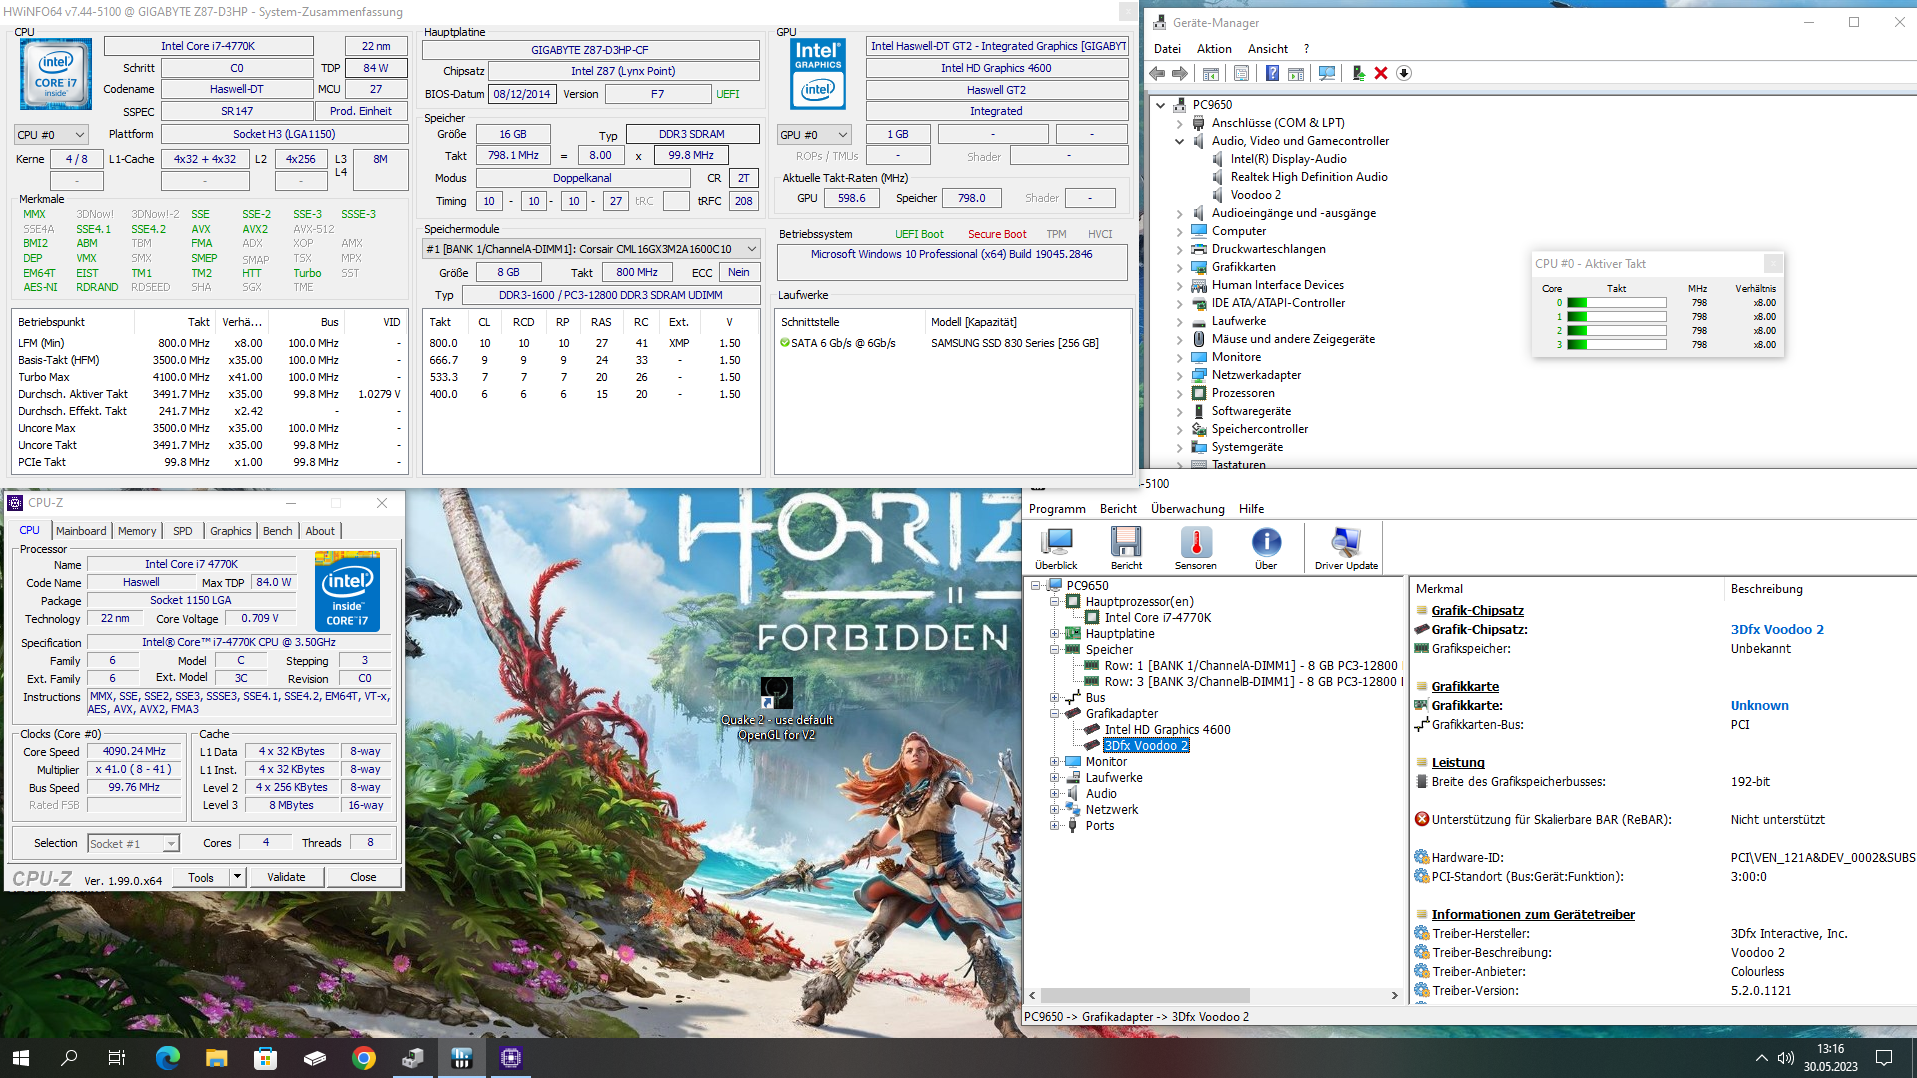Click the Über info icon
1917x1078 pixels.
pos(1266,548)
